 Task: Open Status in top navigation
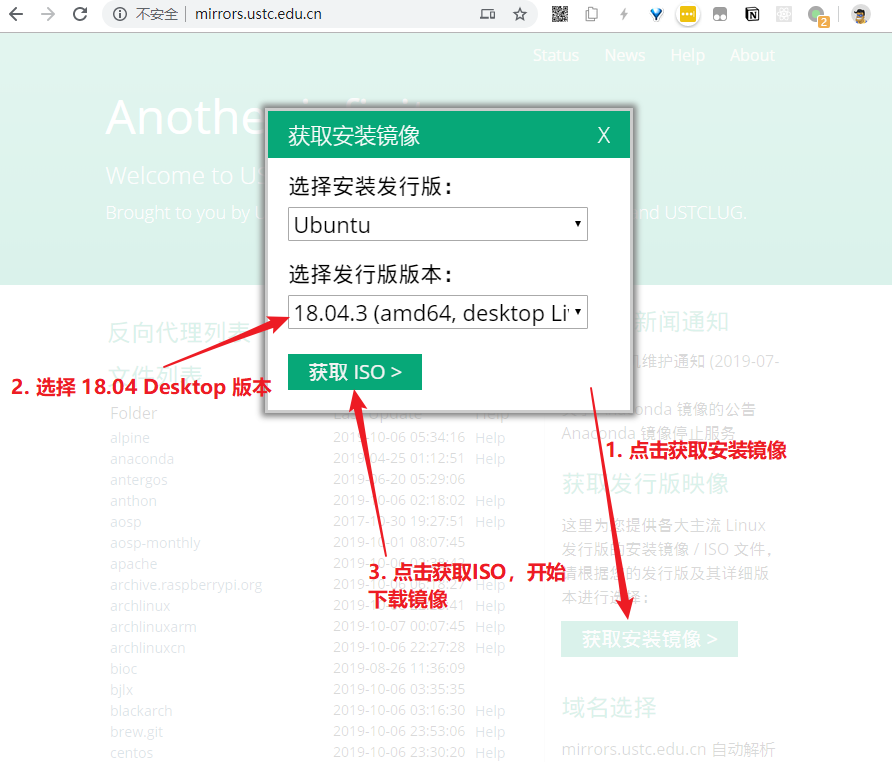(556, 55)
